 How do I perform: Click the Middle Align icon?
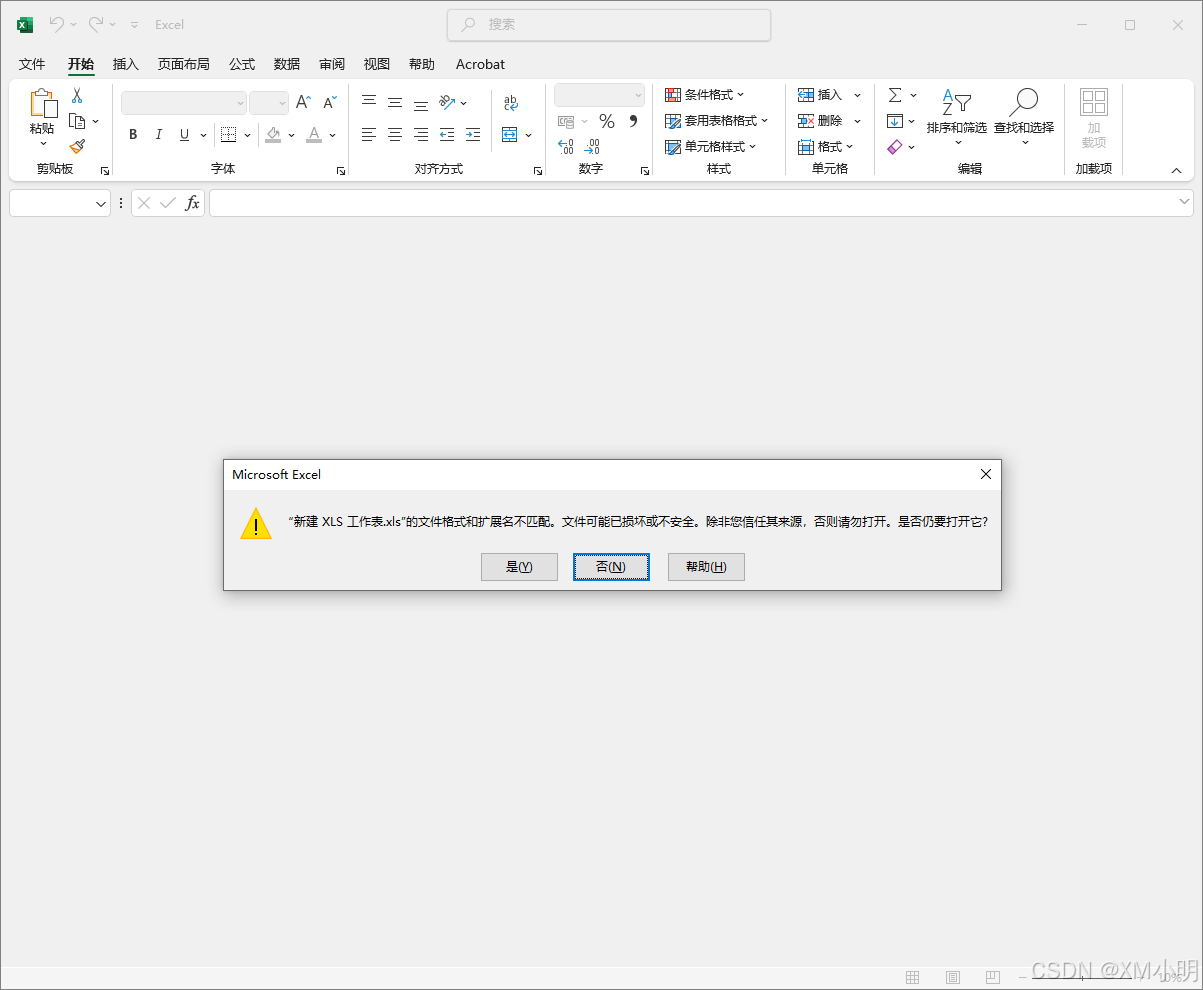pyautogui.click(x=395, y=102)
